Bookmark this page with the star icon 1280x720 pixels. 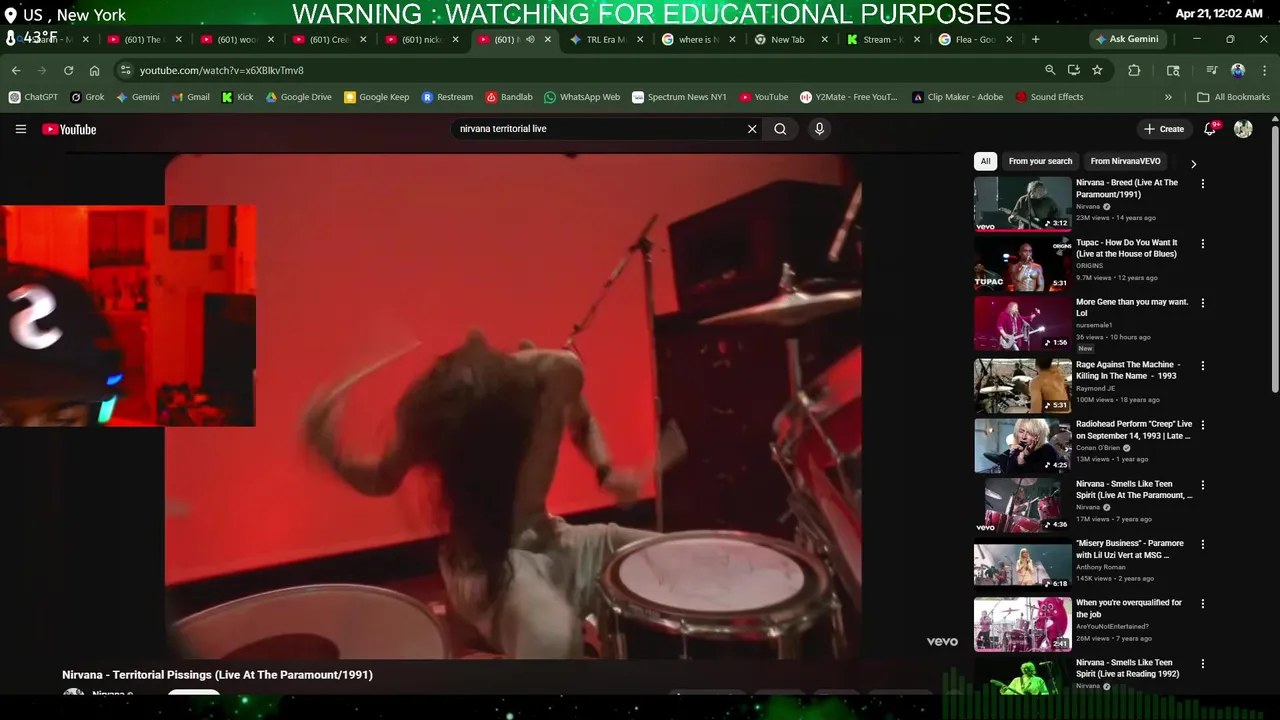(x=1097, y=70)
